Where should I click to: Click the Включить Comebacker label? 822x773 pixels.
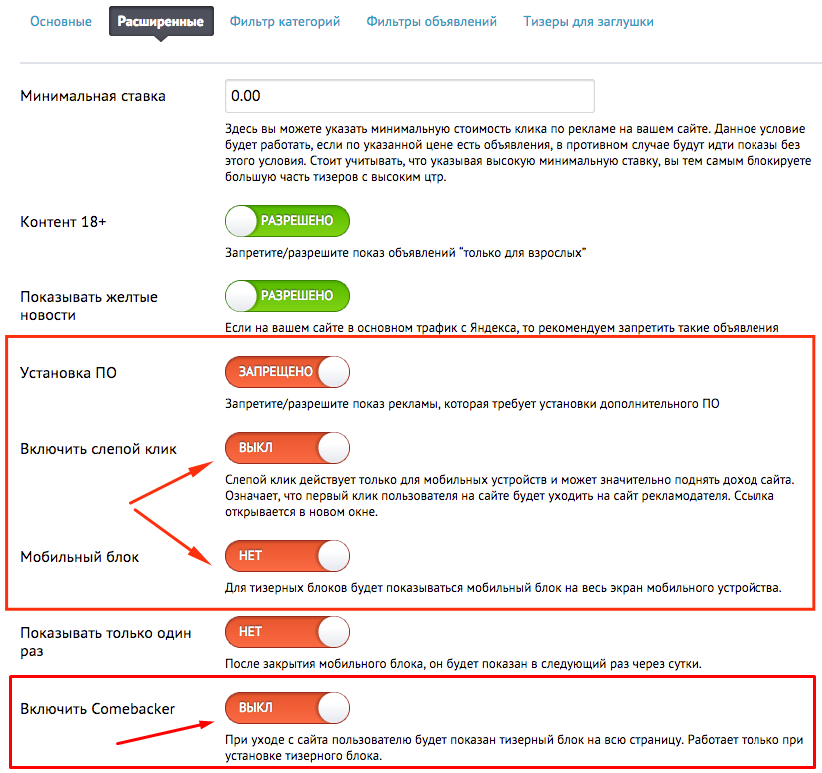pyautogui.click(x=98, y=709)
